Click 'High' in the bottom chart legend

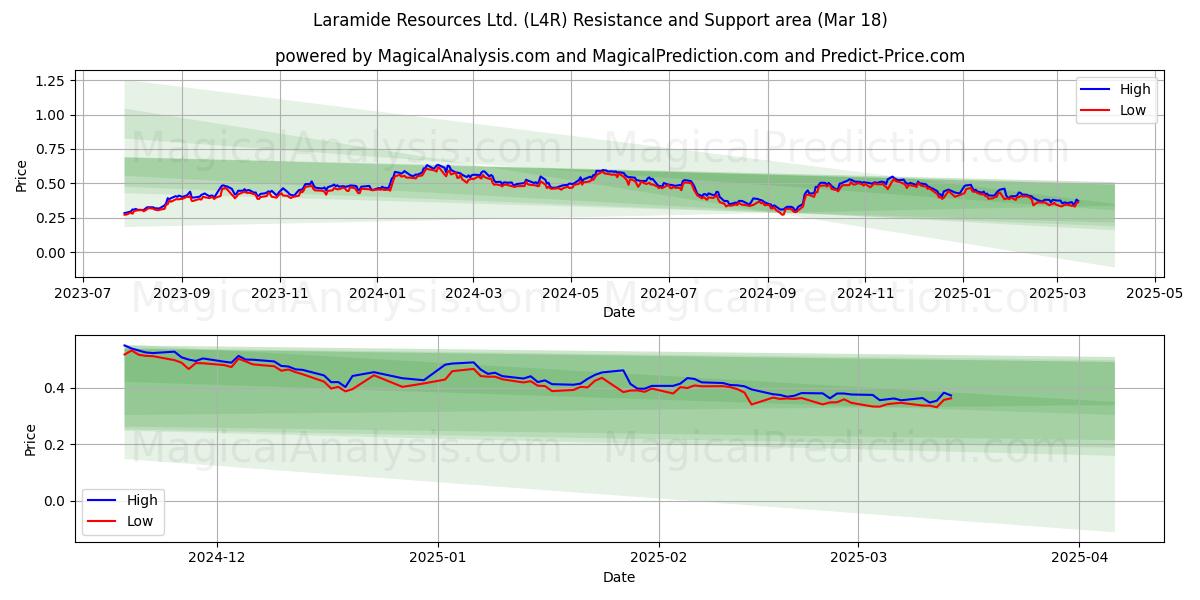[x=141, y=500]
